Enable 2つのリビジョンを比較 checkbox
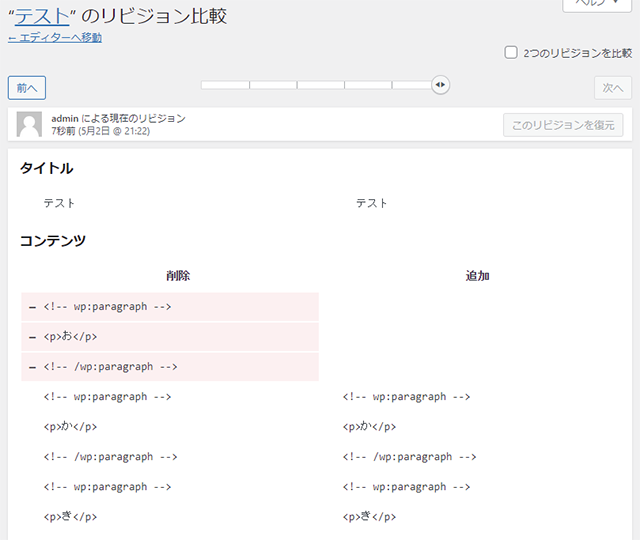Viewport: 640px width, 540px height. 511,53
